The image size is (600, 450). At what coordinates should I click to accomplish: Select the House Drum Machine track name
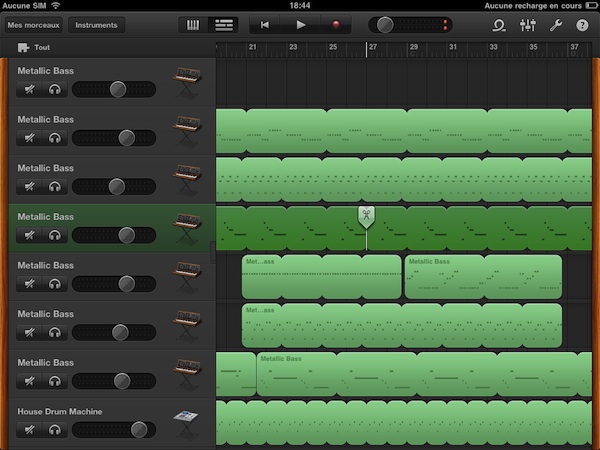[x=60, y=412]
